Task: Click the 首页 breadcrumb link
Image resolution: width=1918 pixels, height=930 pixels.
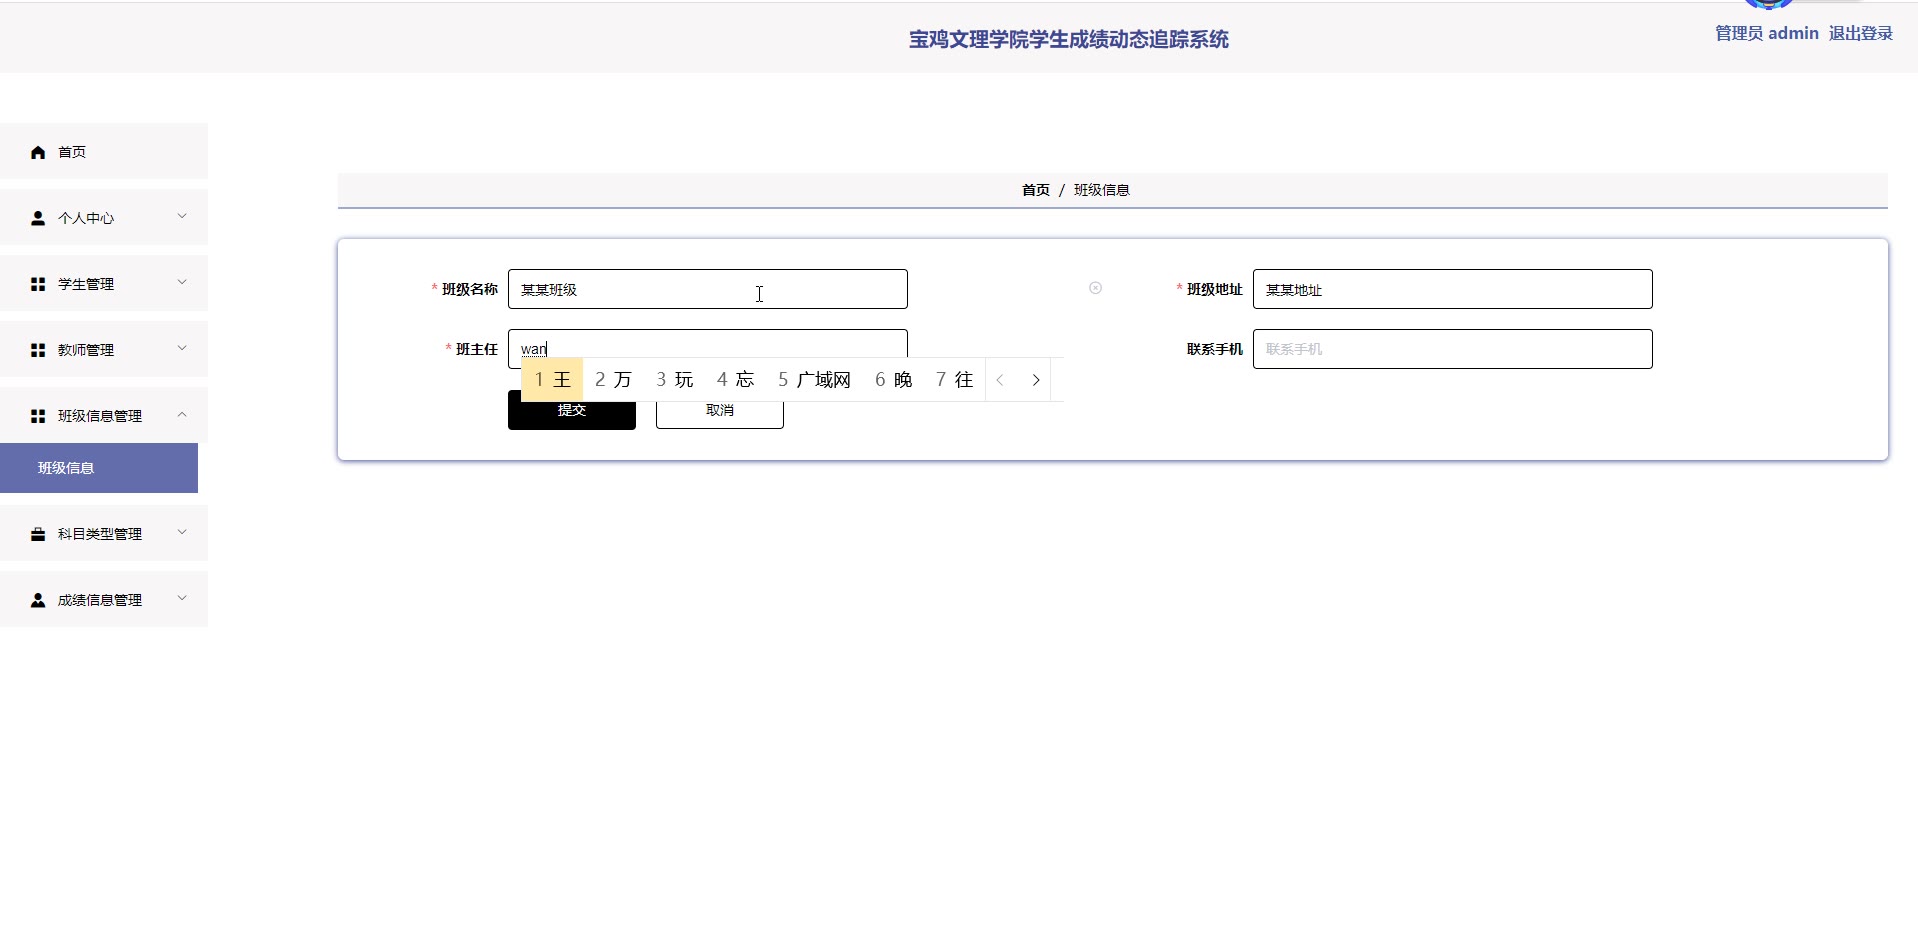Action: pyautogui.click(x=1035, y=190)
